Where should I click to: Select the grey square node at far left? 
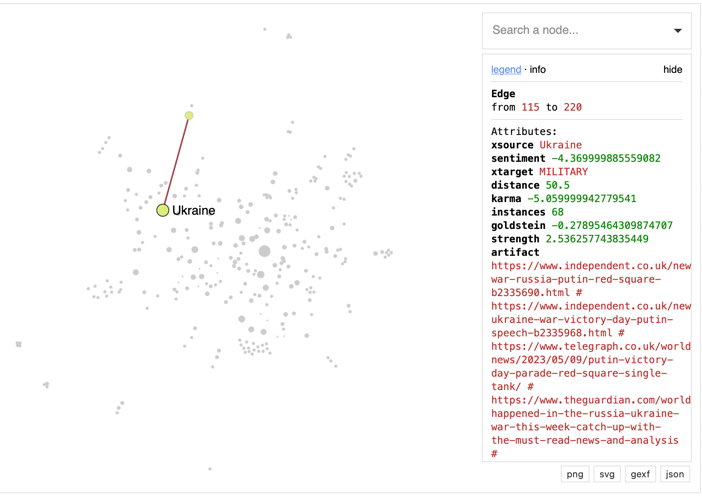pos(19,344)
